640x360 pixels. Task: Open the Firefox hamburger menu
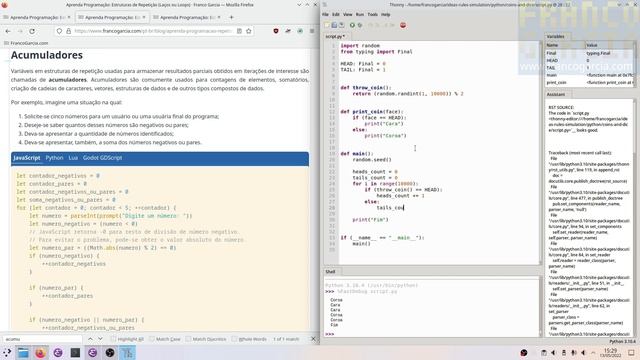312,31
